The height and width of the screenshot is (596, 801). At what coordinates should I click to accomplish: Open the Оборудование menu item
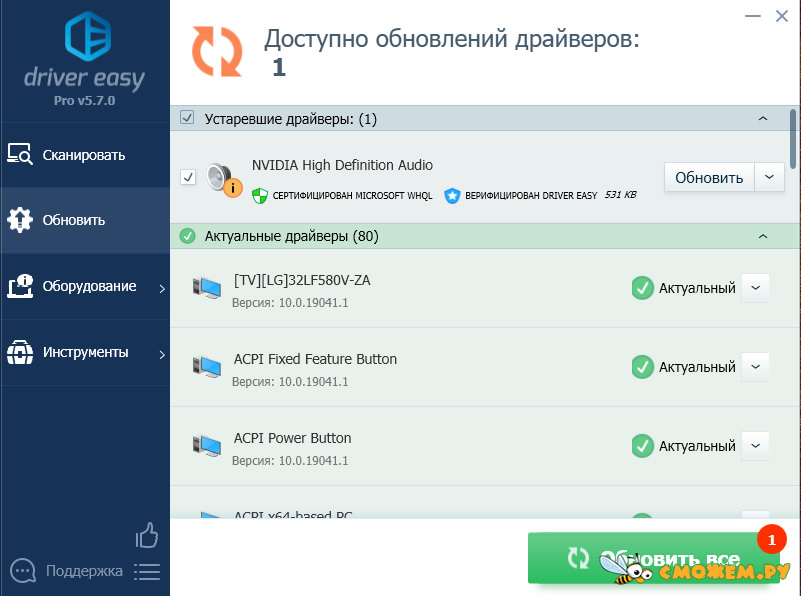click(x=85, y=287)
